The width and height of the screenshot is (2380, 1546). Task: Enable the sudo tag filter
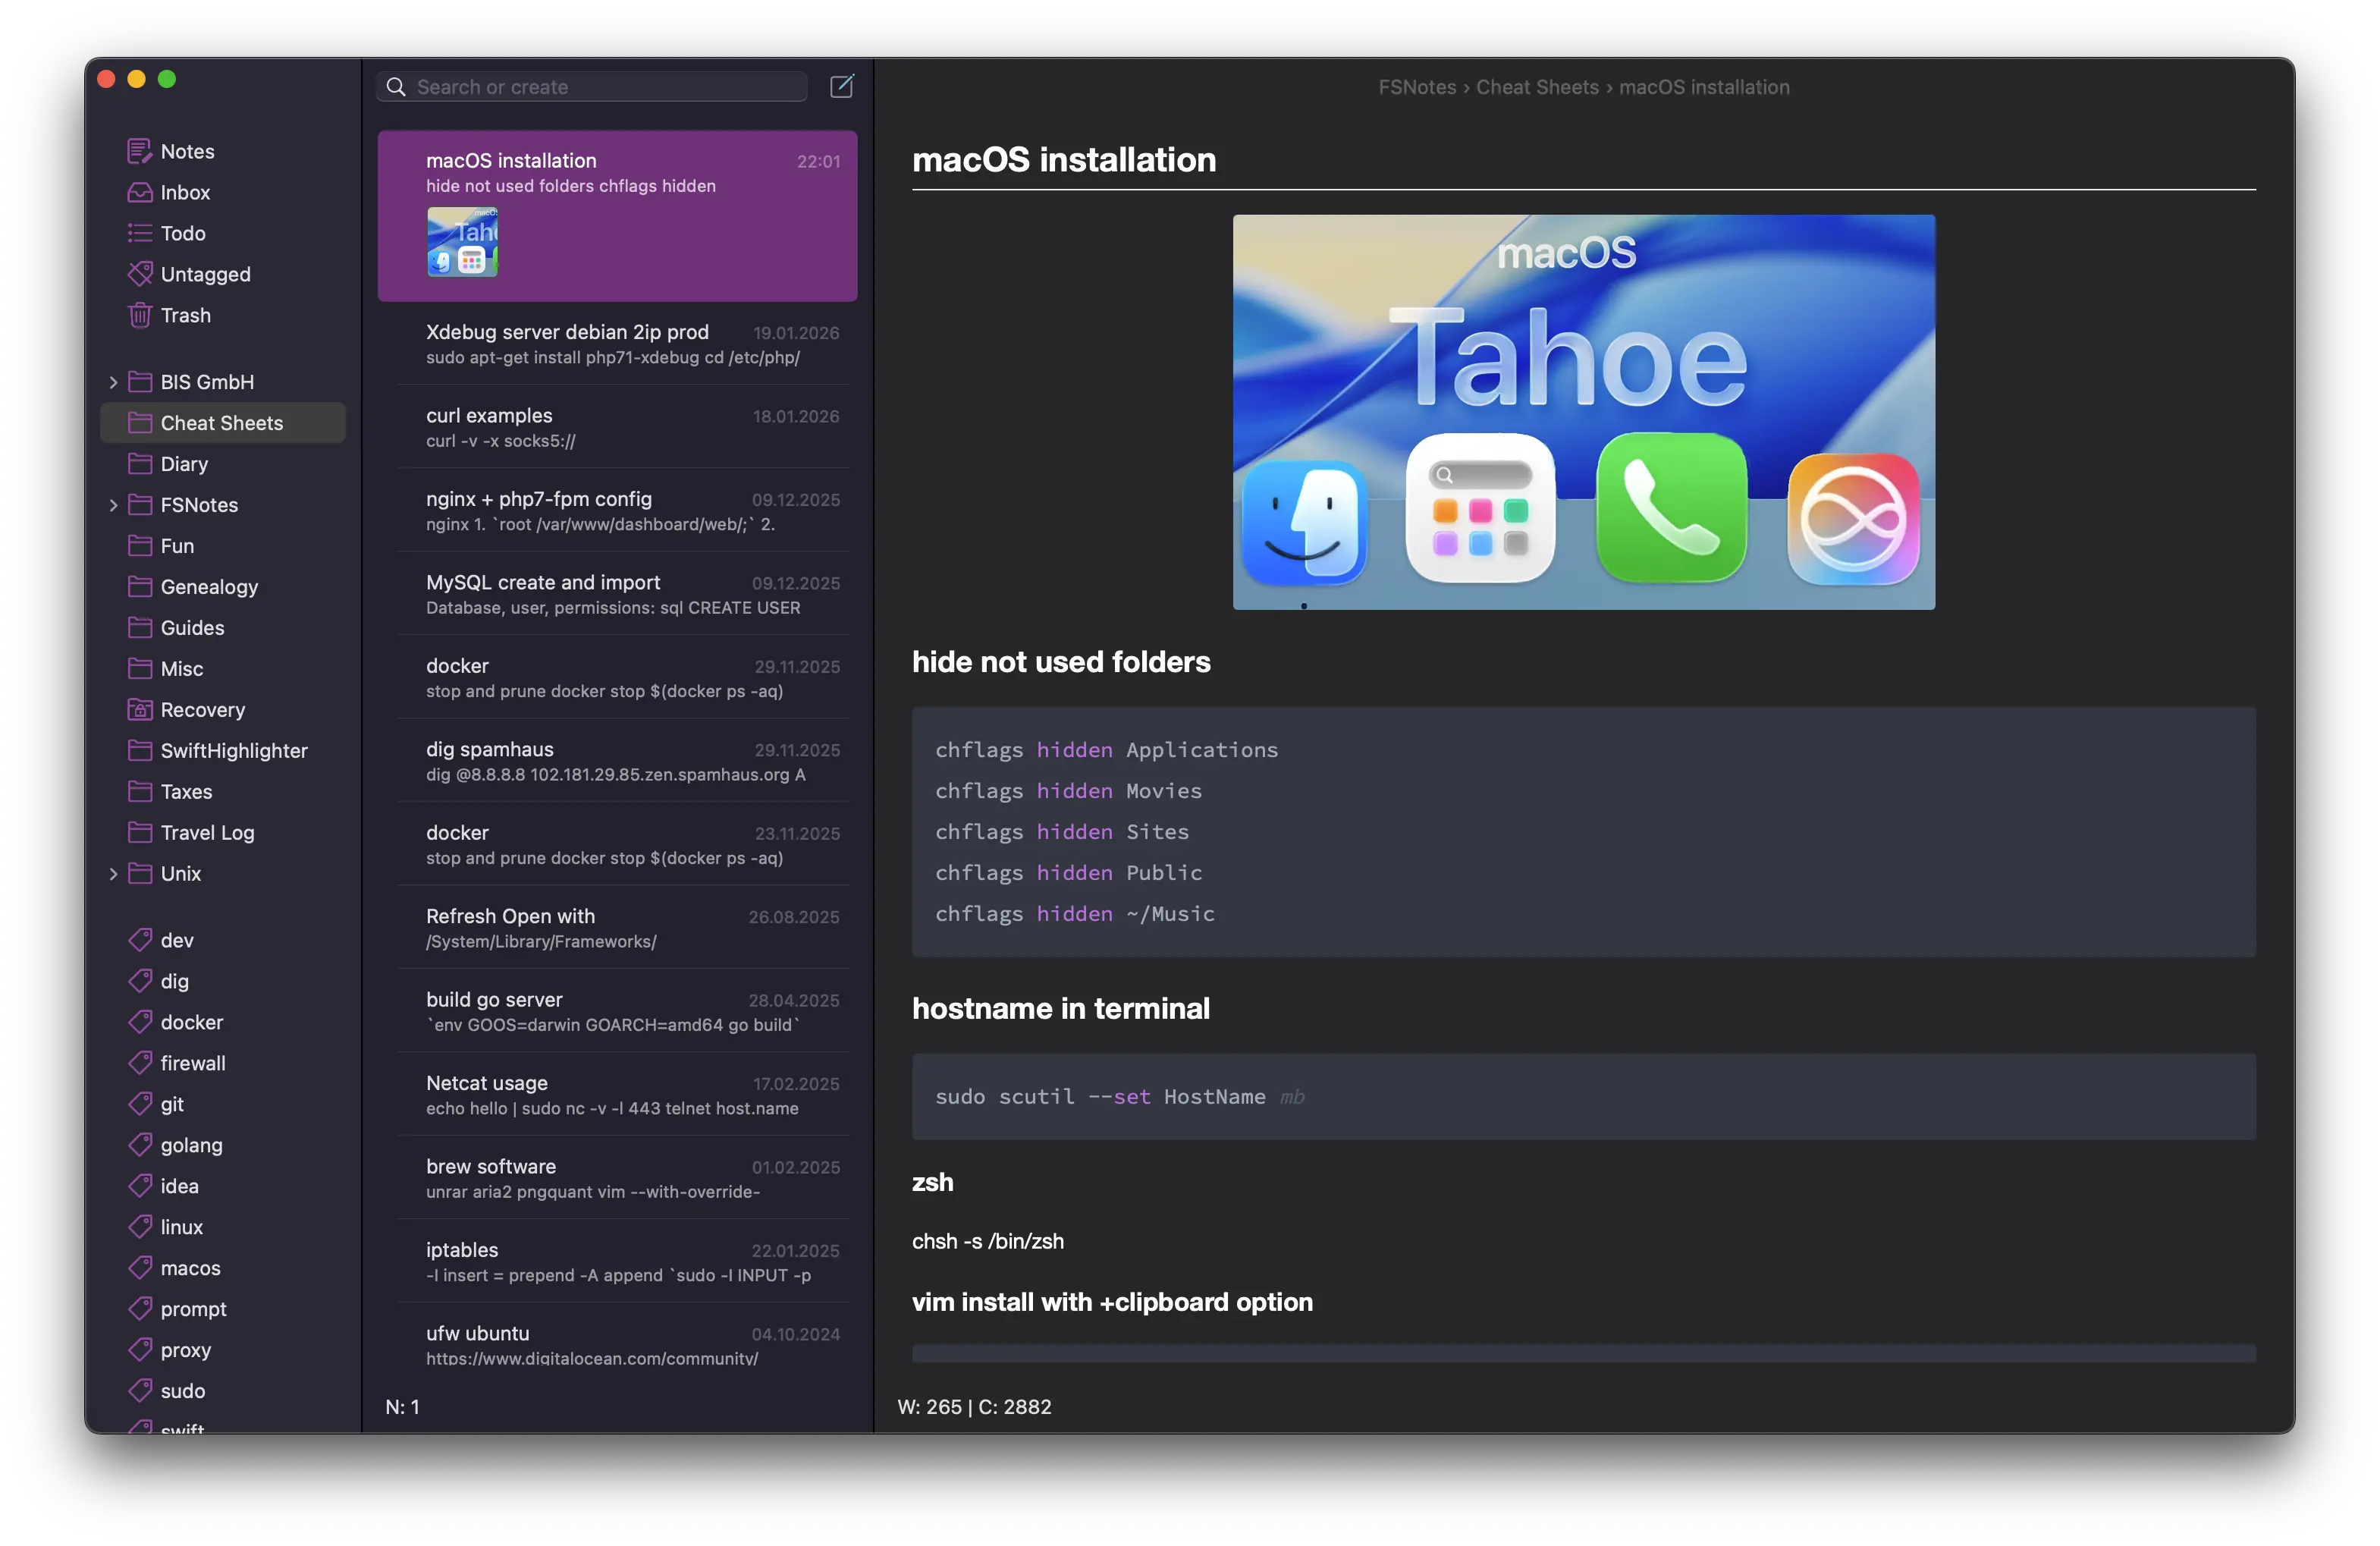click(x=183, y=1390)
